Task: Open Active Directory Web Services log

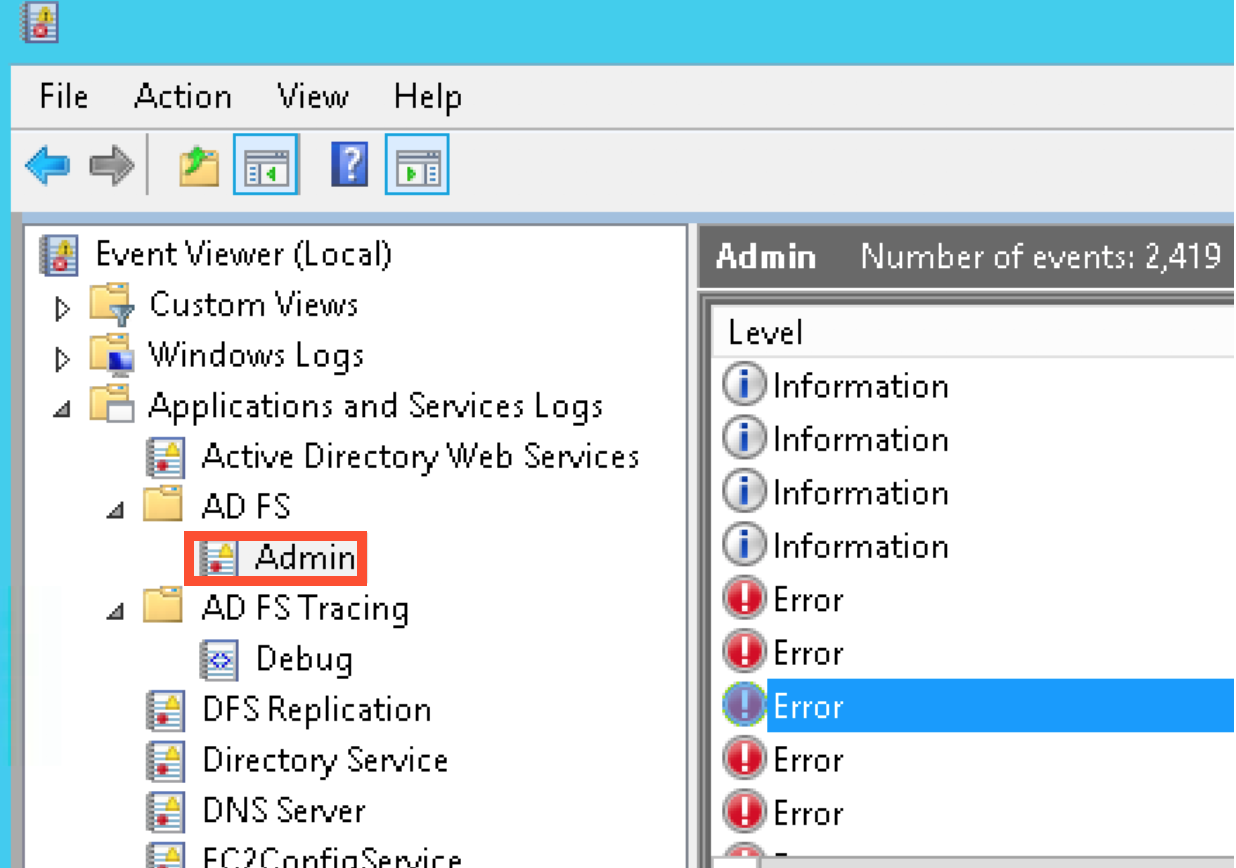Action: [421, 457]
